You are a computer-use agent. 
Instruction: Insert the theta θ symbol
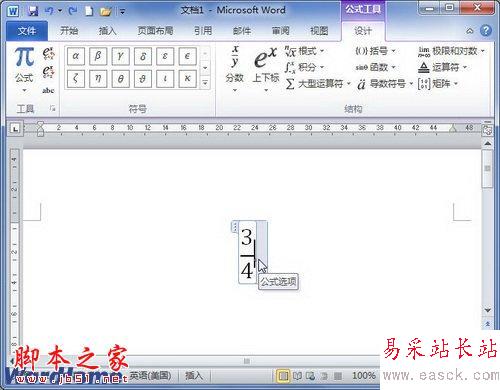(120, 79)
